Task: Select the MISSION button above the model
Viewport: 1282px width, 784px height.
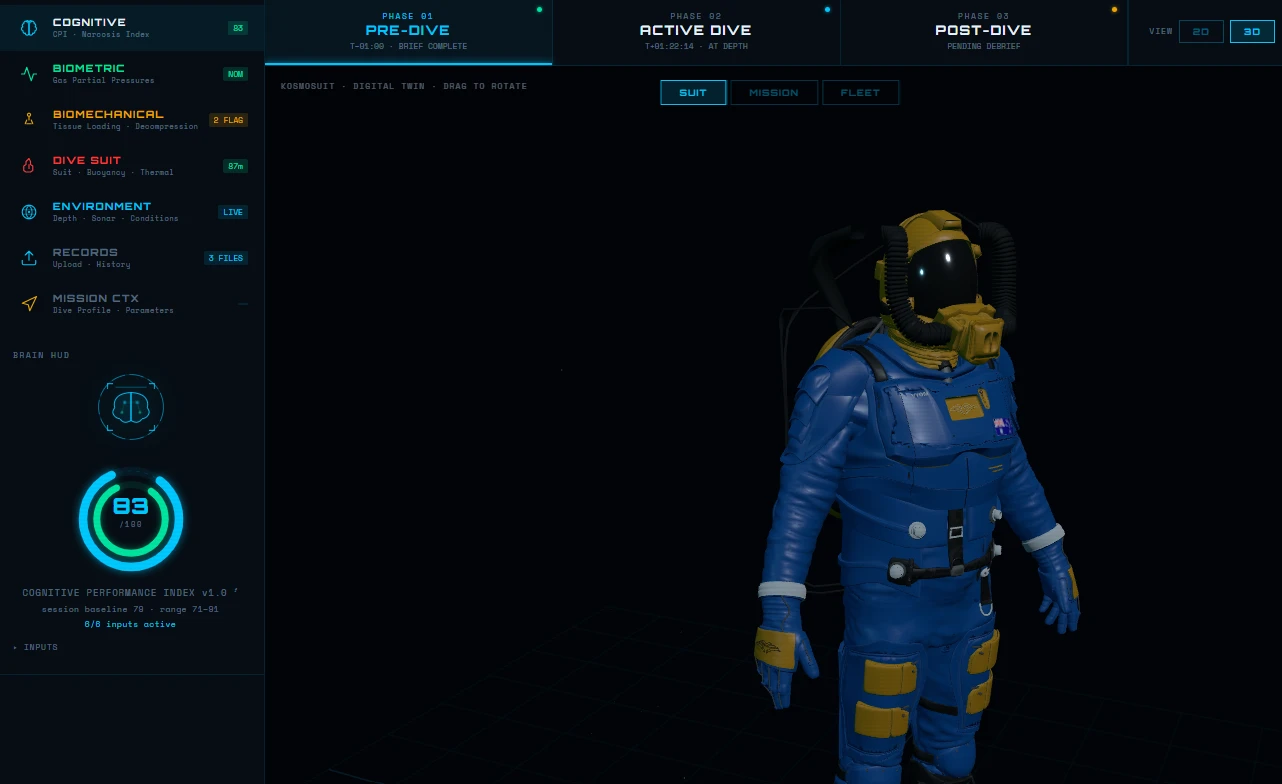Action: (x=774, y=93)
